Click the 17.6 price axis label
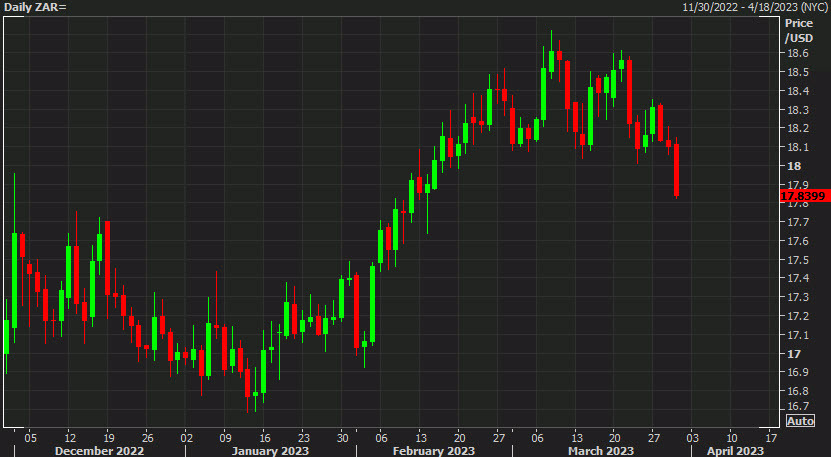 (798, 241)
